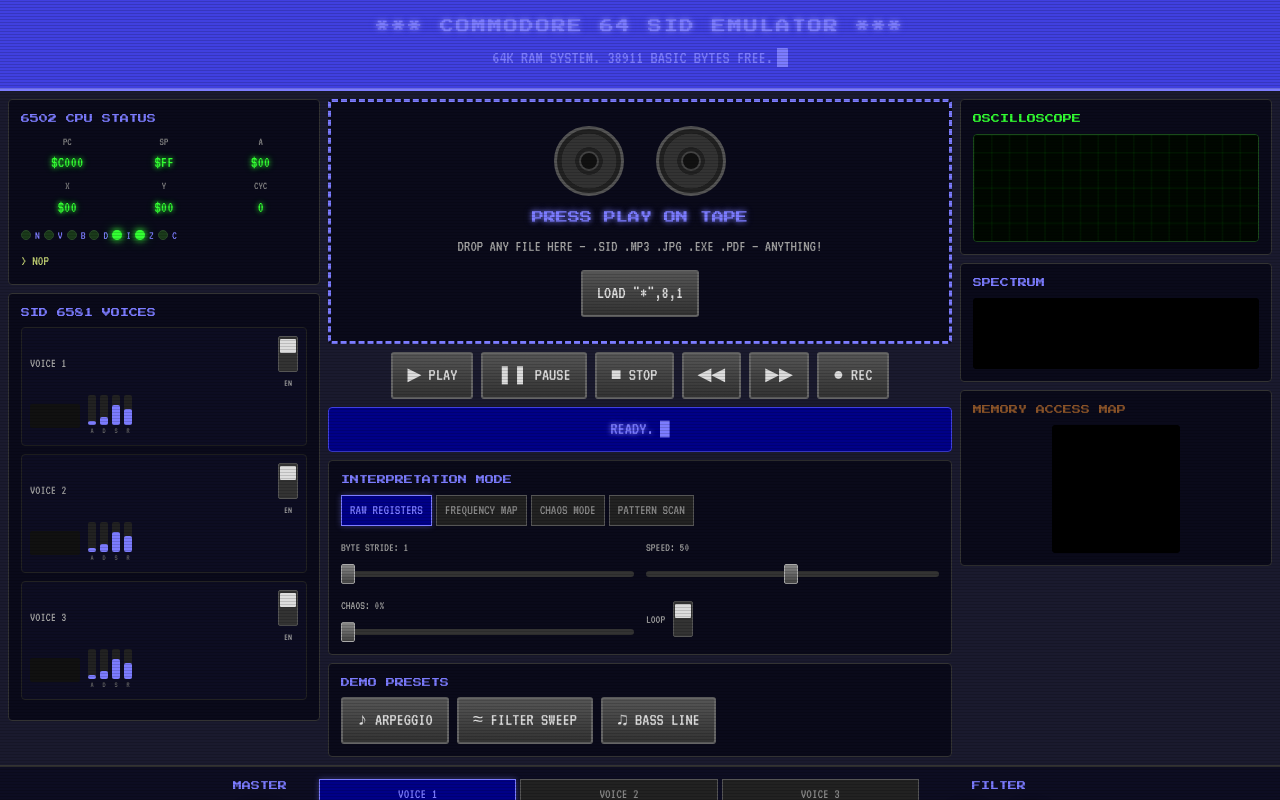Image resolution: width=1280 pixels, height=800 pixels.
Task: Toggle the EN switch for Voice 1
Action: tap(287, 353)
